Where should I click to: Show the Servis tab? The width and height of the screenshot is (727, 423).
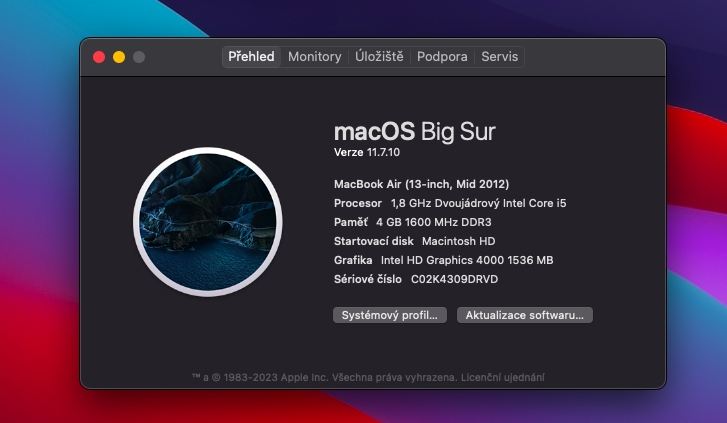click(x=500, y=57)
